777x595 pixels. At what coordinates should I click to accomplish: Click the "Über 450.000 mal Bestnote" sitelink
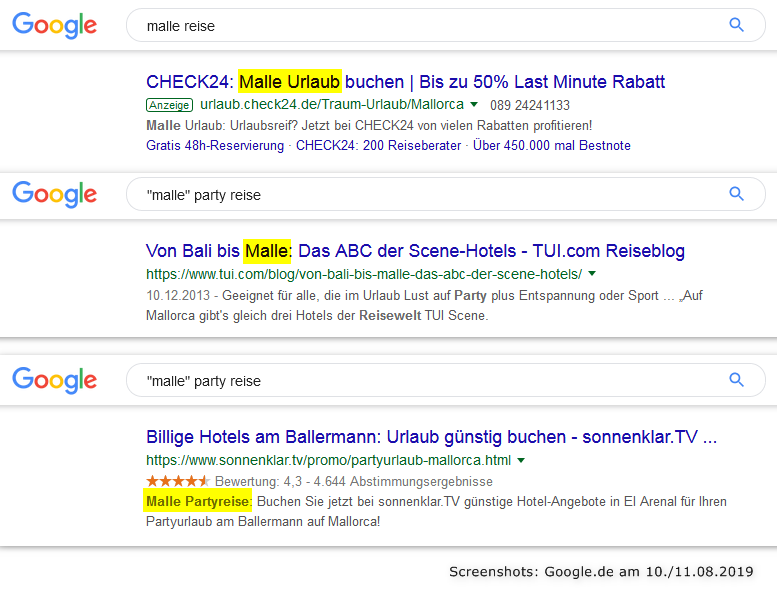click(552, 146)
